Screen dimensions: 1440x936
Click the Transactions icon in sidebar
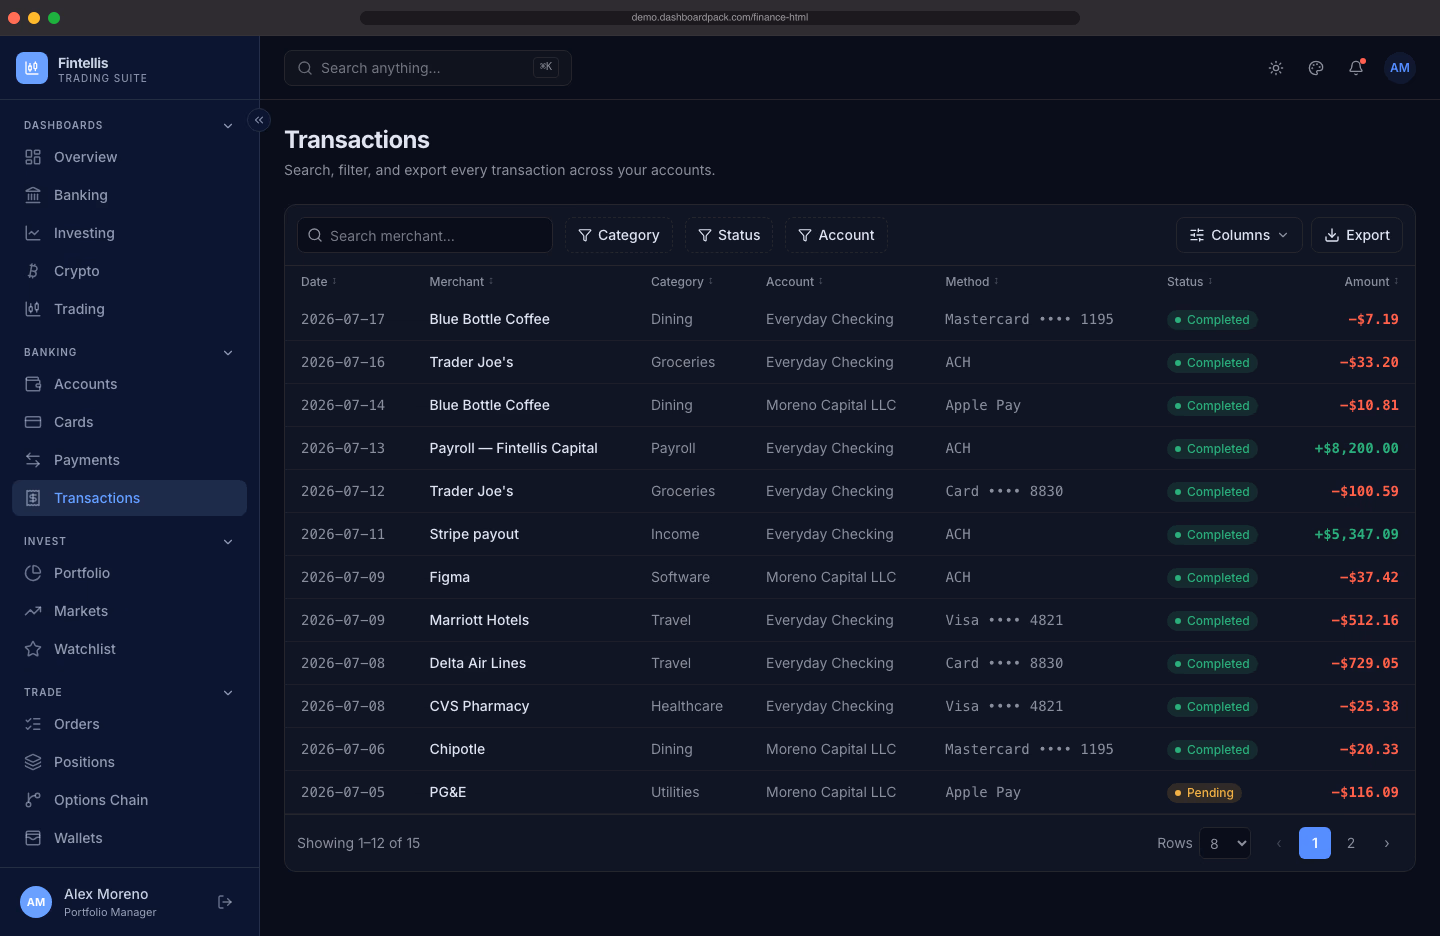[33, 498]
